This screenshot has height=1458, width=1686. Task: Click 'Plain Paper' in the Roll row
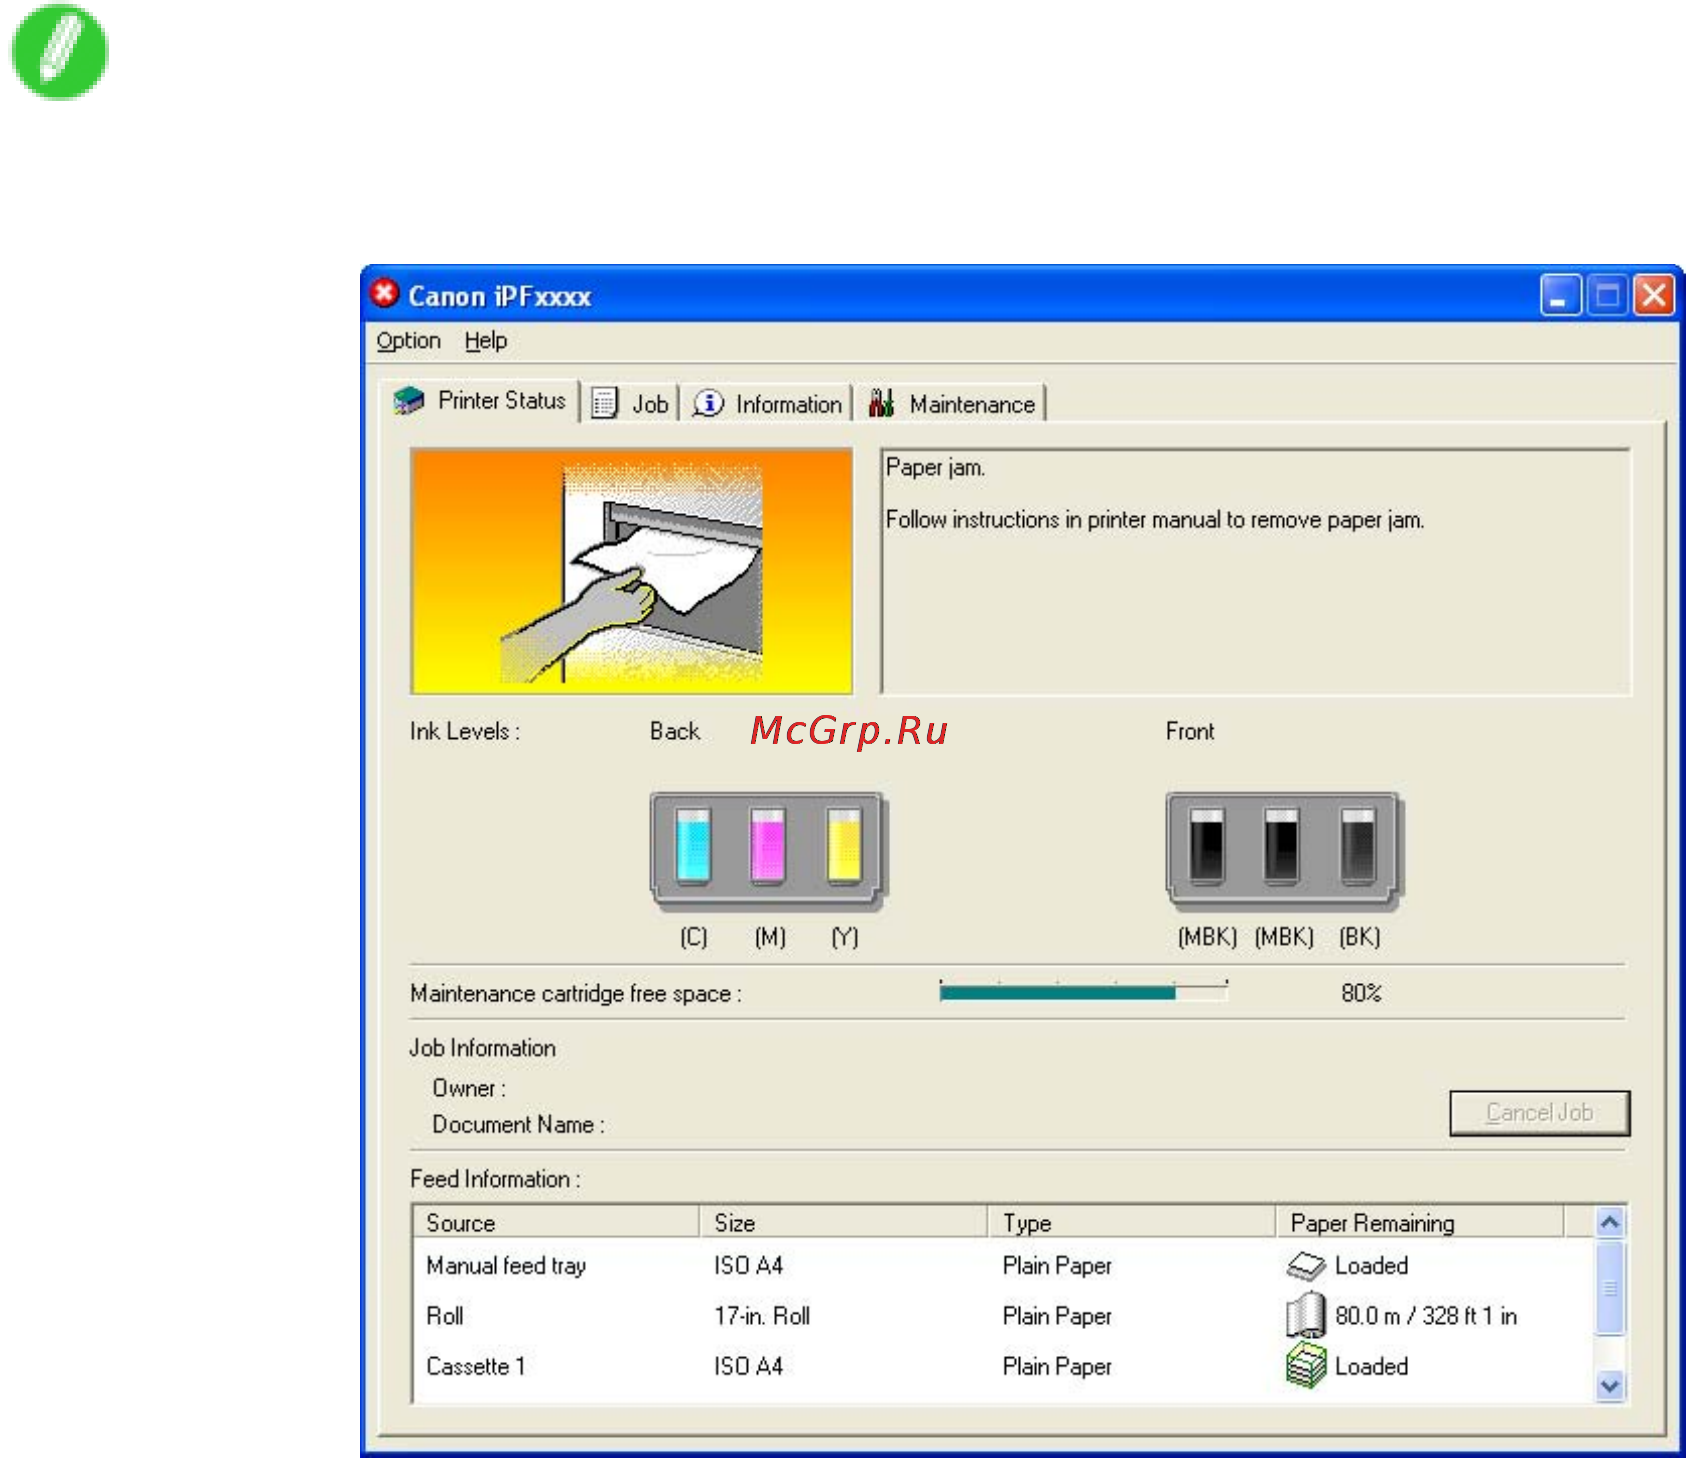pyautogui.click(x=1057, y=1316)
